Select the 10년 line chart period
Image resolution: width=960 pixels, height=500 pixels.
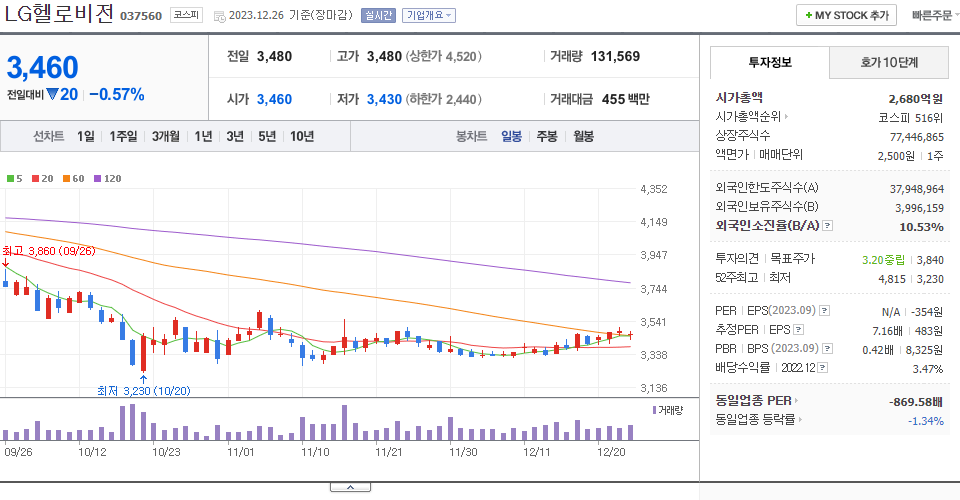tap(302, 136)
